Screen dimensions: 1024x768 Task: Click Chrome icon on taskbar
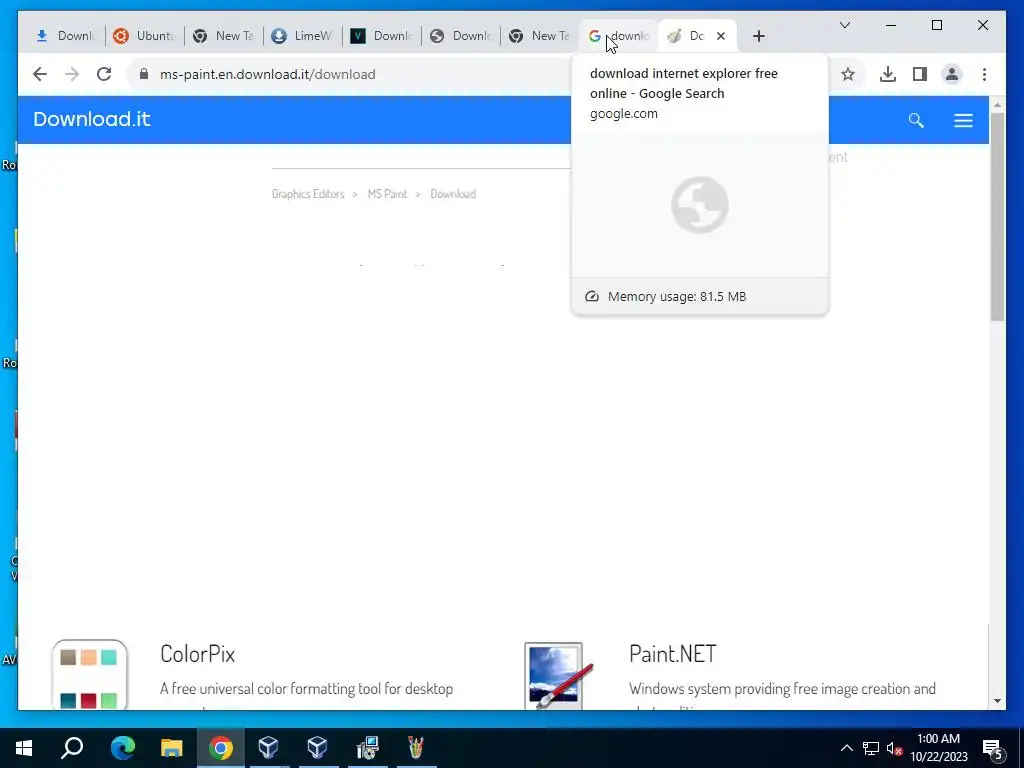[x=221, y=747]
